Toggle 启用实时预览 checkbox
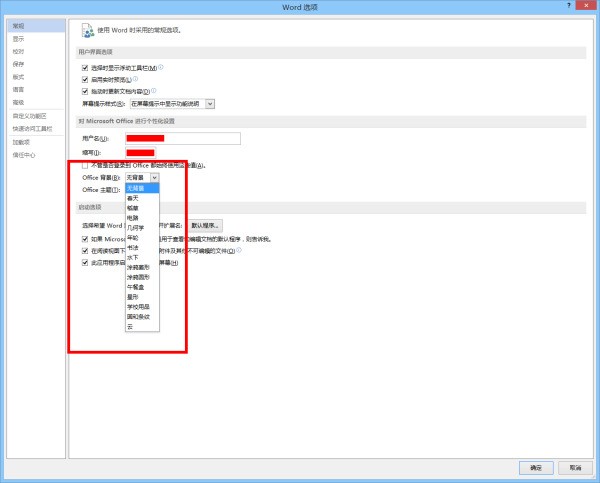 (x=85, y=80)
